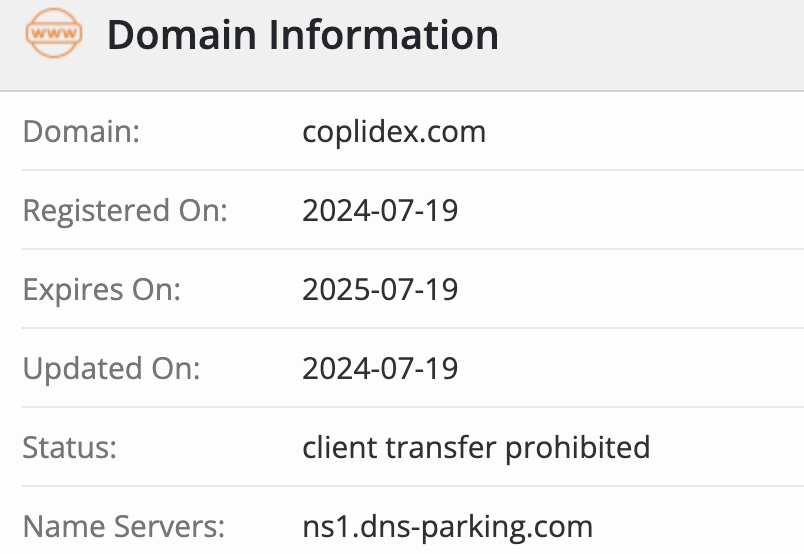The image size is (804, 554).
Task: Click the Registered On: label
Action: coord(125,211)
